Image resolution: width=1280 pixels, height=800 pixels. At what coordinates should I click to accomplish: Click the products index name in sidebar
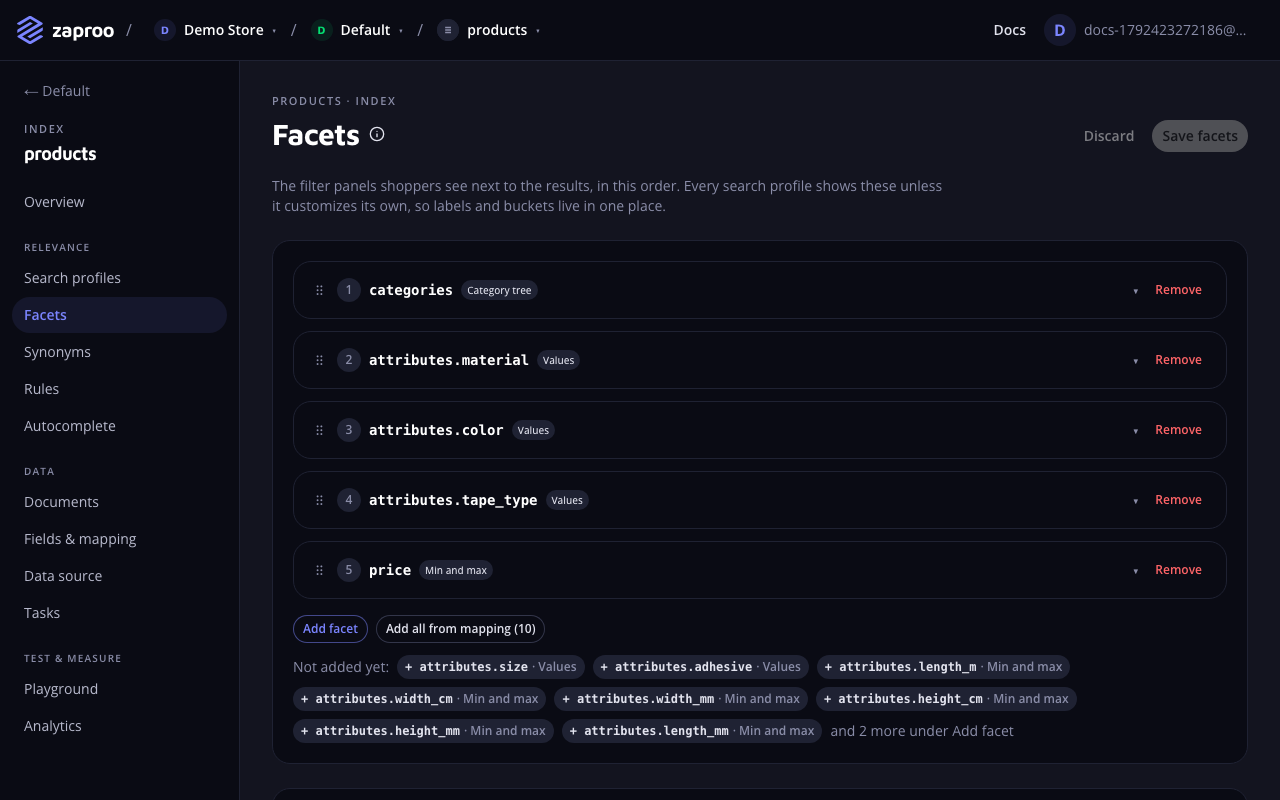point(60,154)
